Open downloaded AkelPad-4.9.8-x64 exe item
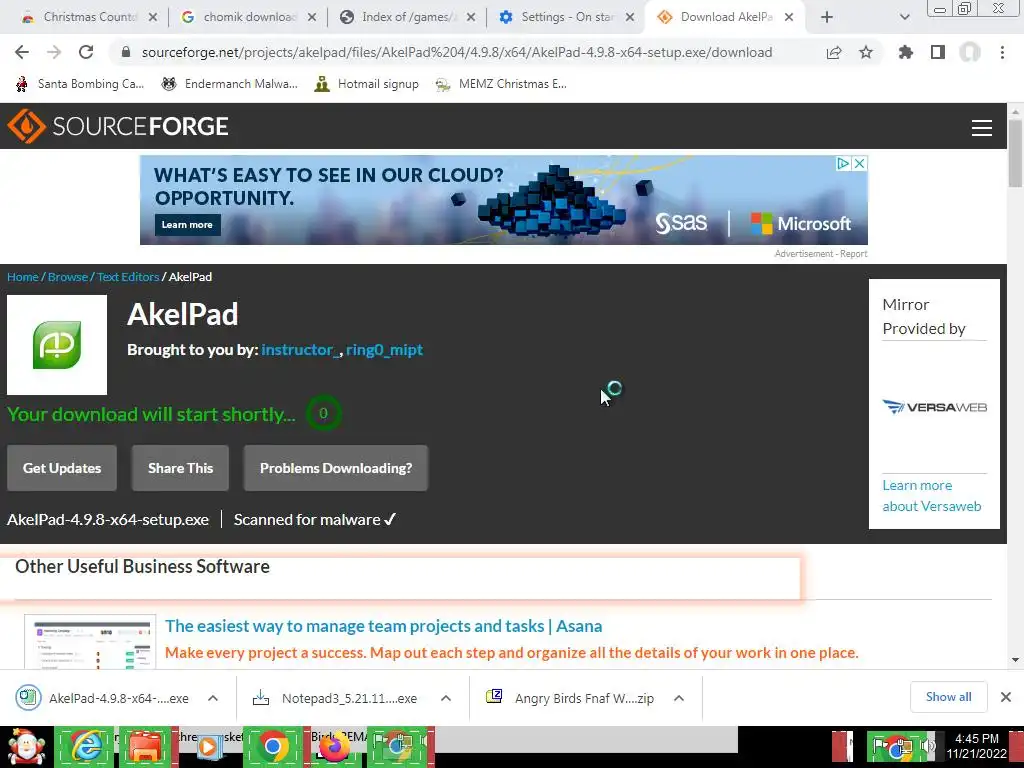Image resolution: width=1024 pixels, height=768 pixels. click(103, 698)
